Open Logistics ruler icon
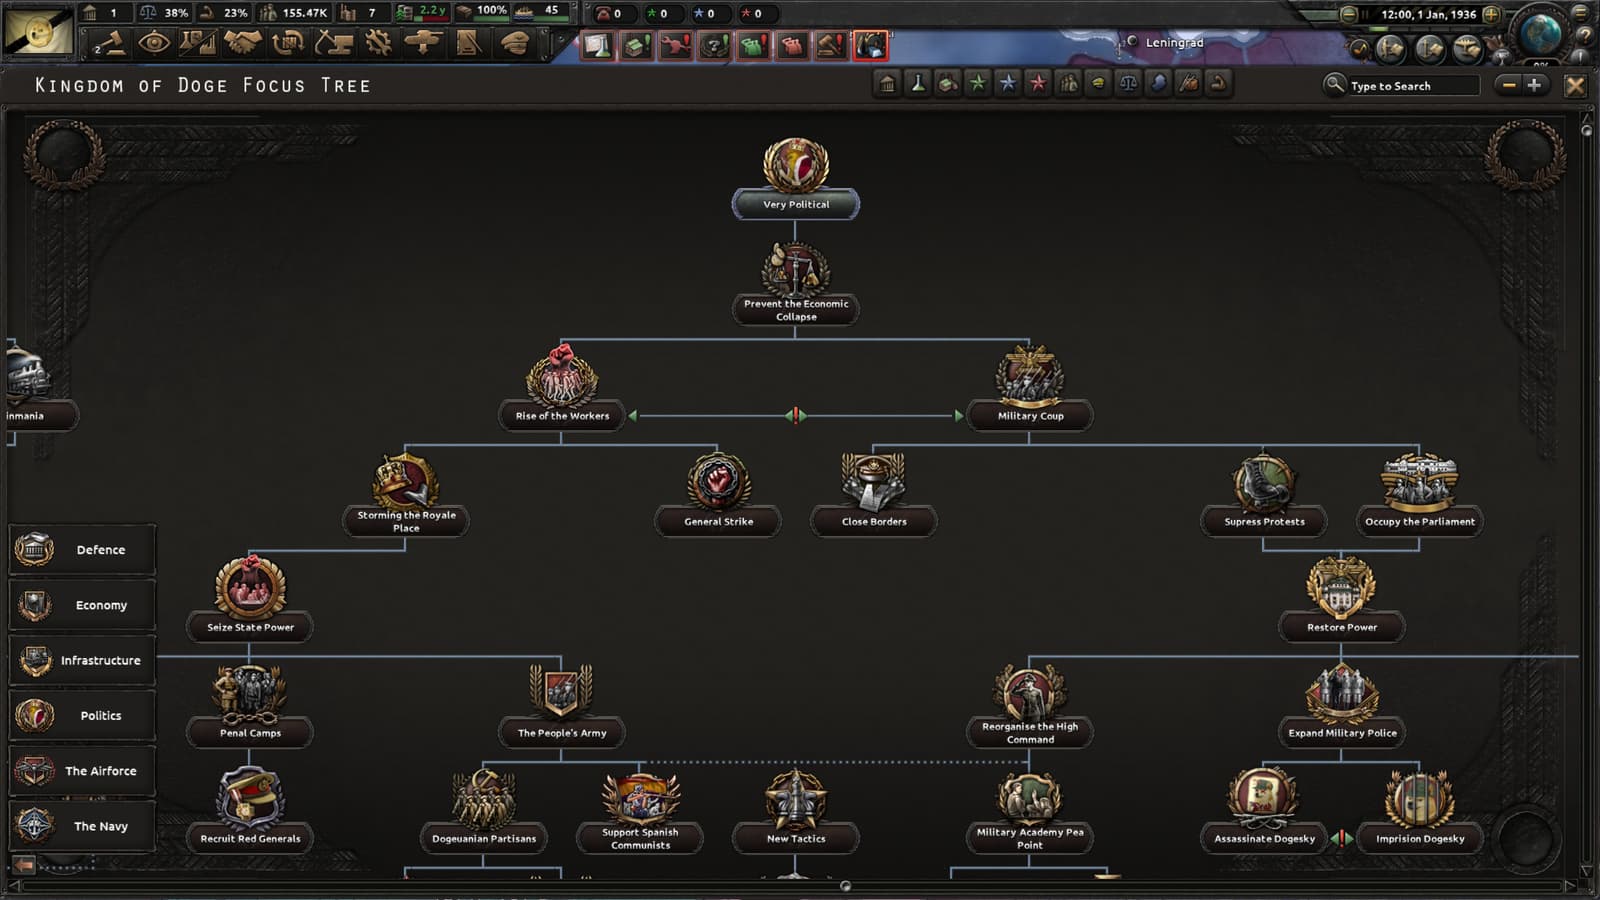The image size is (1600, 900). (468, 42)
